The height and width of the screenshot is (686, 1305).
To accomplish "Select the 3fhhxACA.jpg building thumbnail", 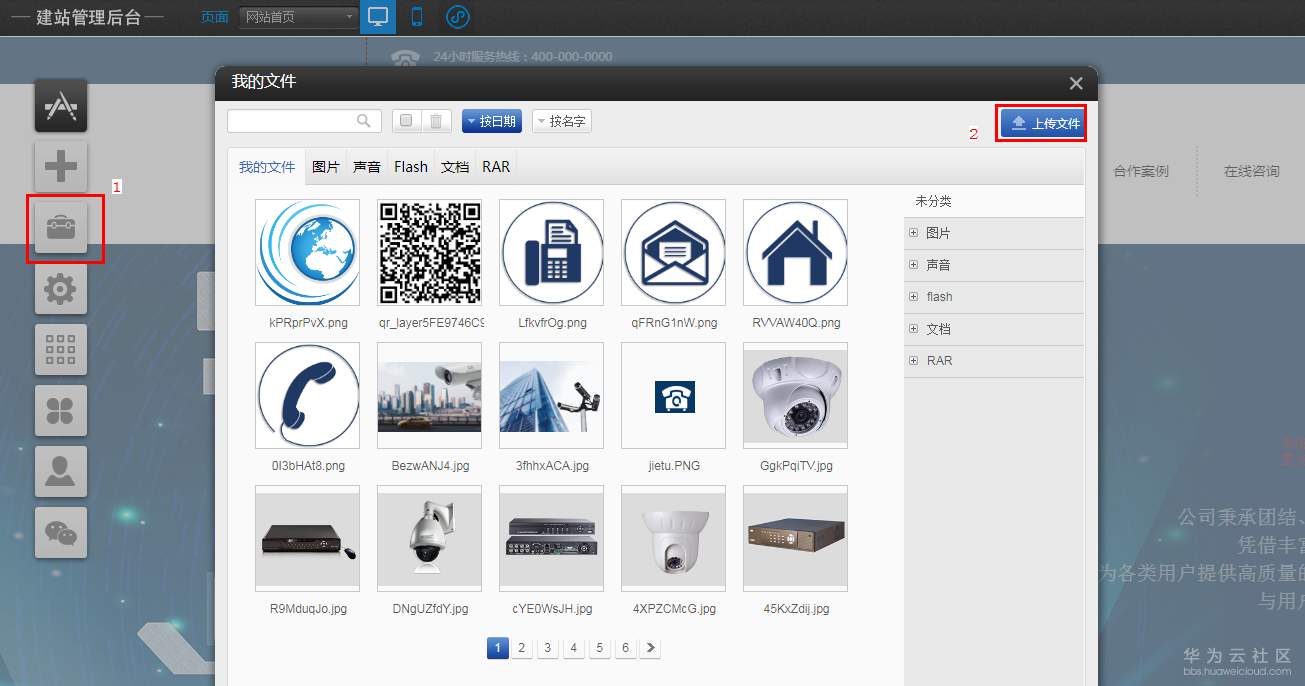I will tap(551, 395).
